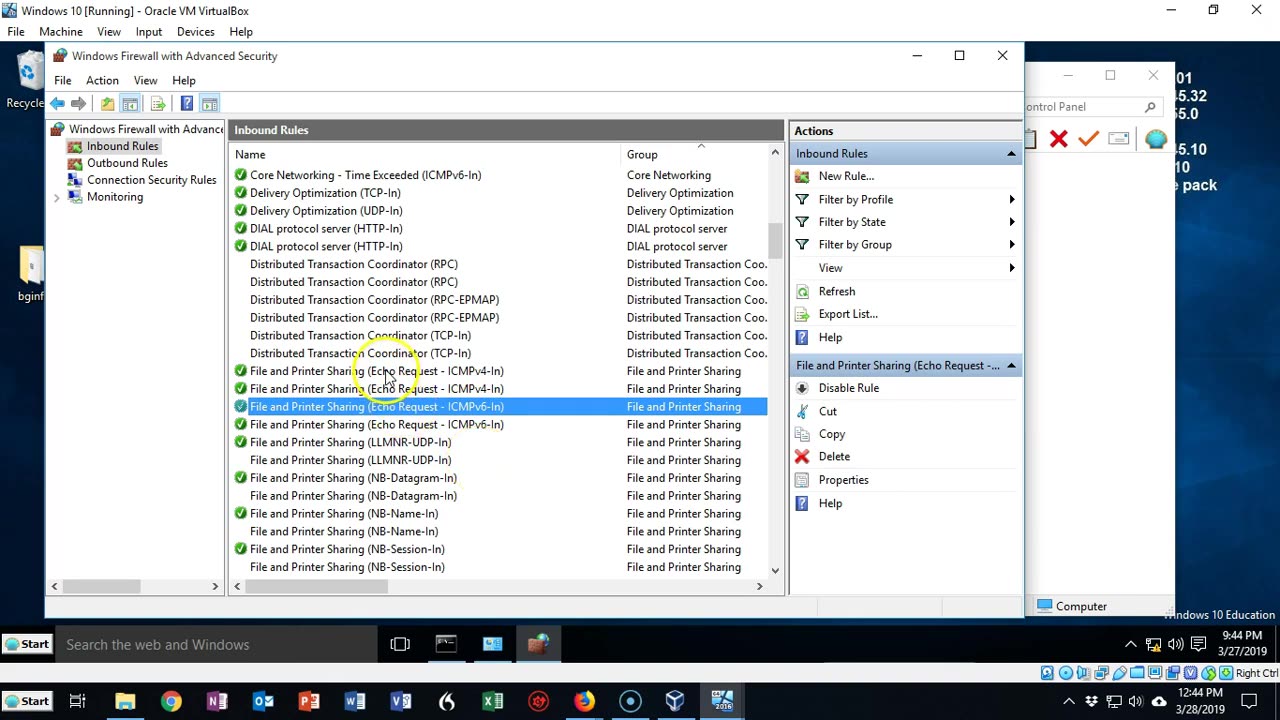This screenshot has width=1280, height=720.
Task: Open Properties of the selected rule
Action: pyautogui.click(x=843, y=480)
